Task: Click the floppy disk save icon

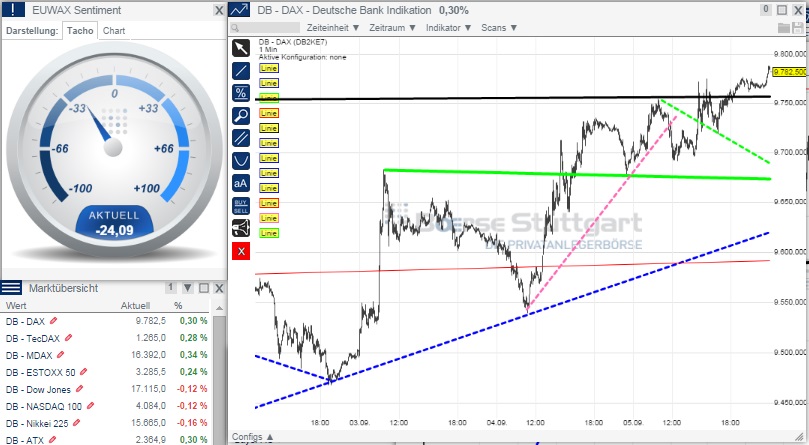Action: coord(797,28)
